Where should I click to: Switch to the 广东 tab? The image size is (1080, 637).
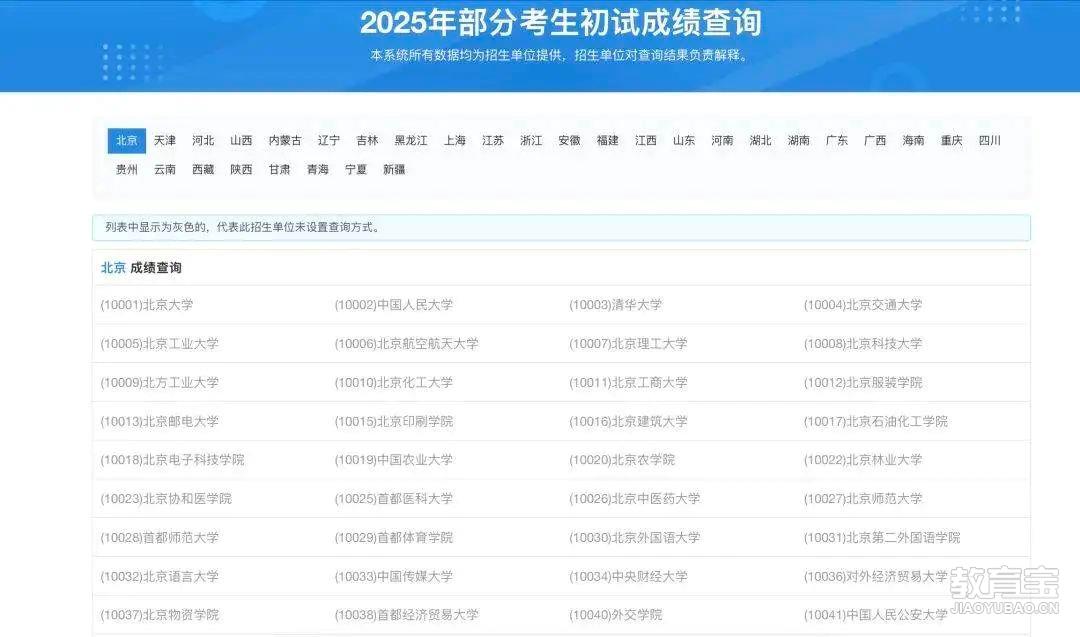point(837,140)
